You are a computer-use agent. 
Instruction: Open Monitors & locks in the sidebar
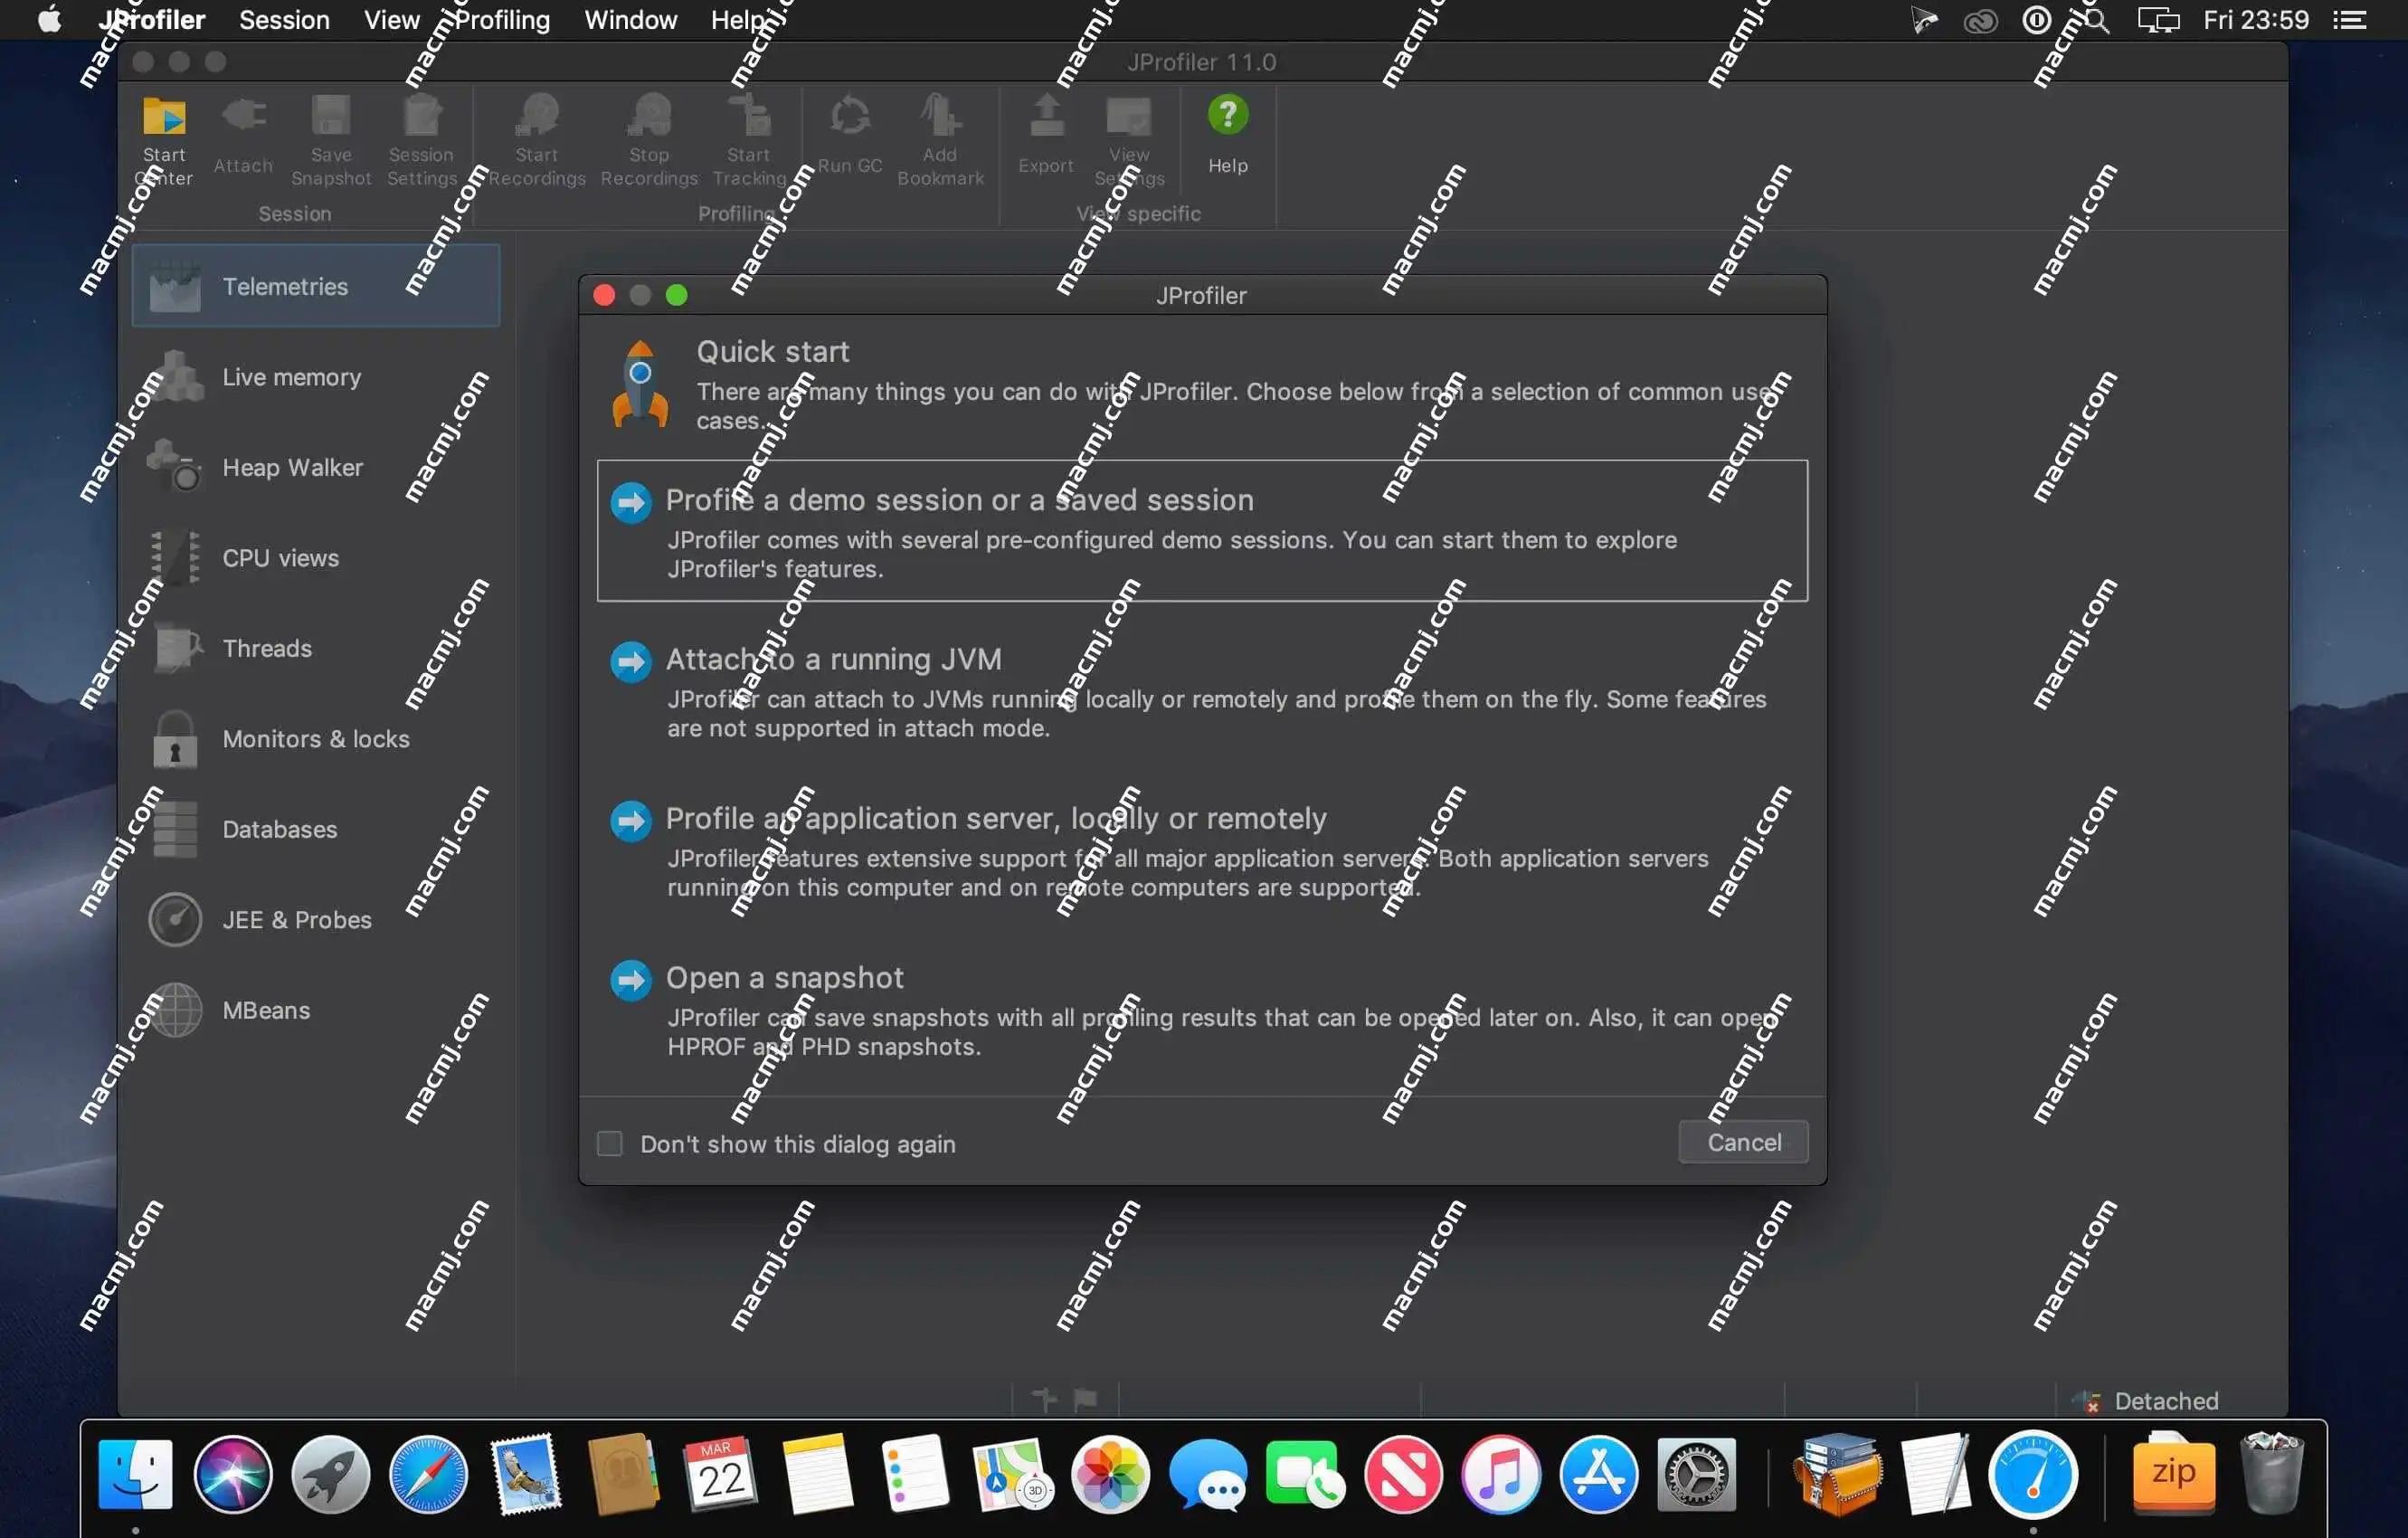click(x=316, y=739)
